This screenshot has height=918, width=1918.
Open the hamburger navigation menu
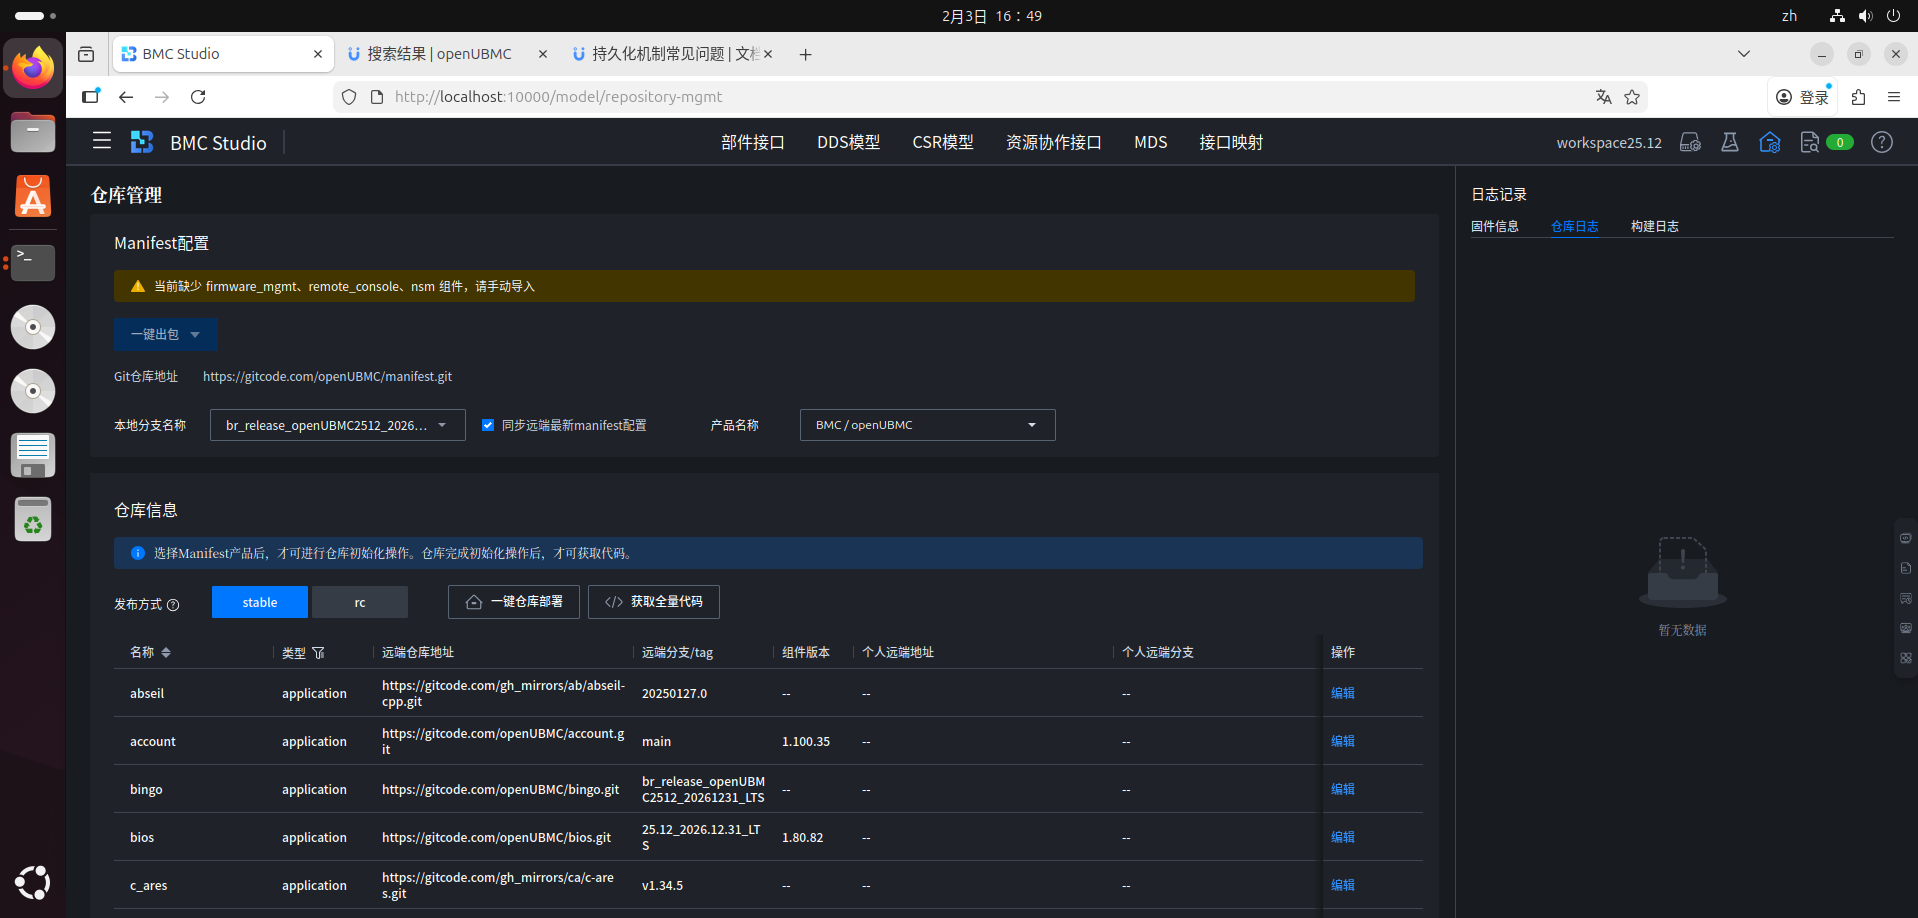pos(102,141)
